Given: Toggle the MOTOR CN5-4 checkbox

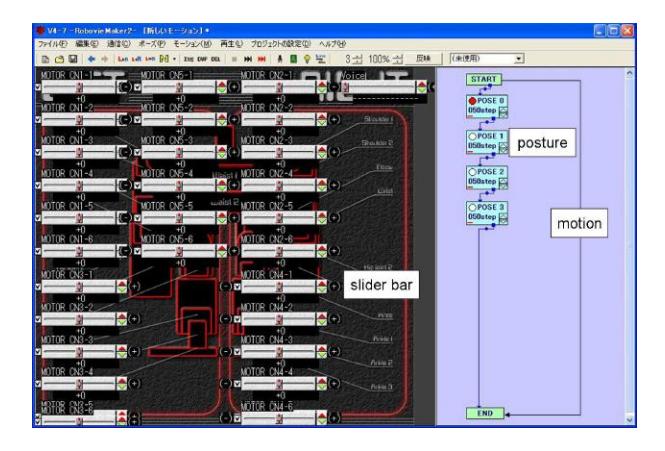Looking at the screenshot, I should 137,185.
